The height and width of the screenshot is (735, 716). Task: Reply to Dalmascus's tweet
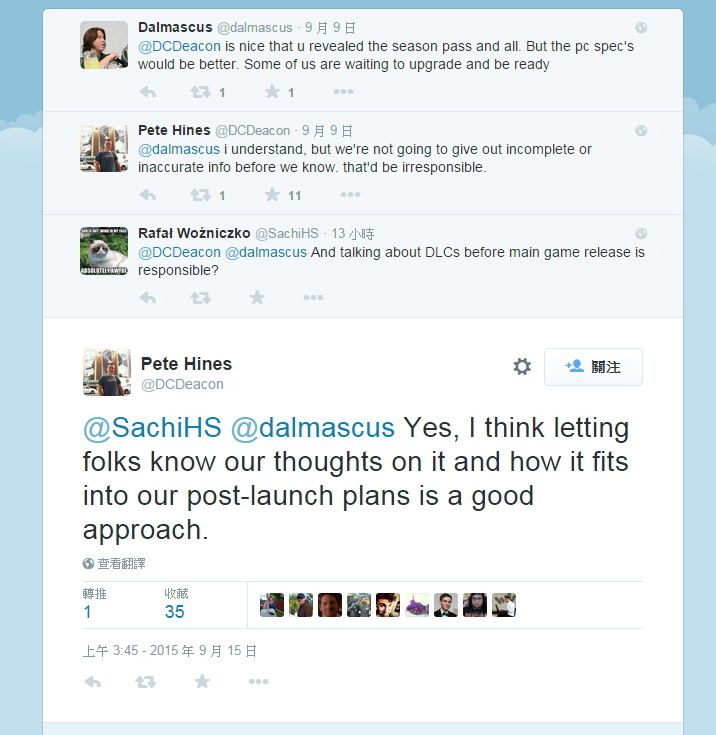tap(148, 92)
